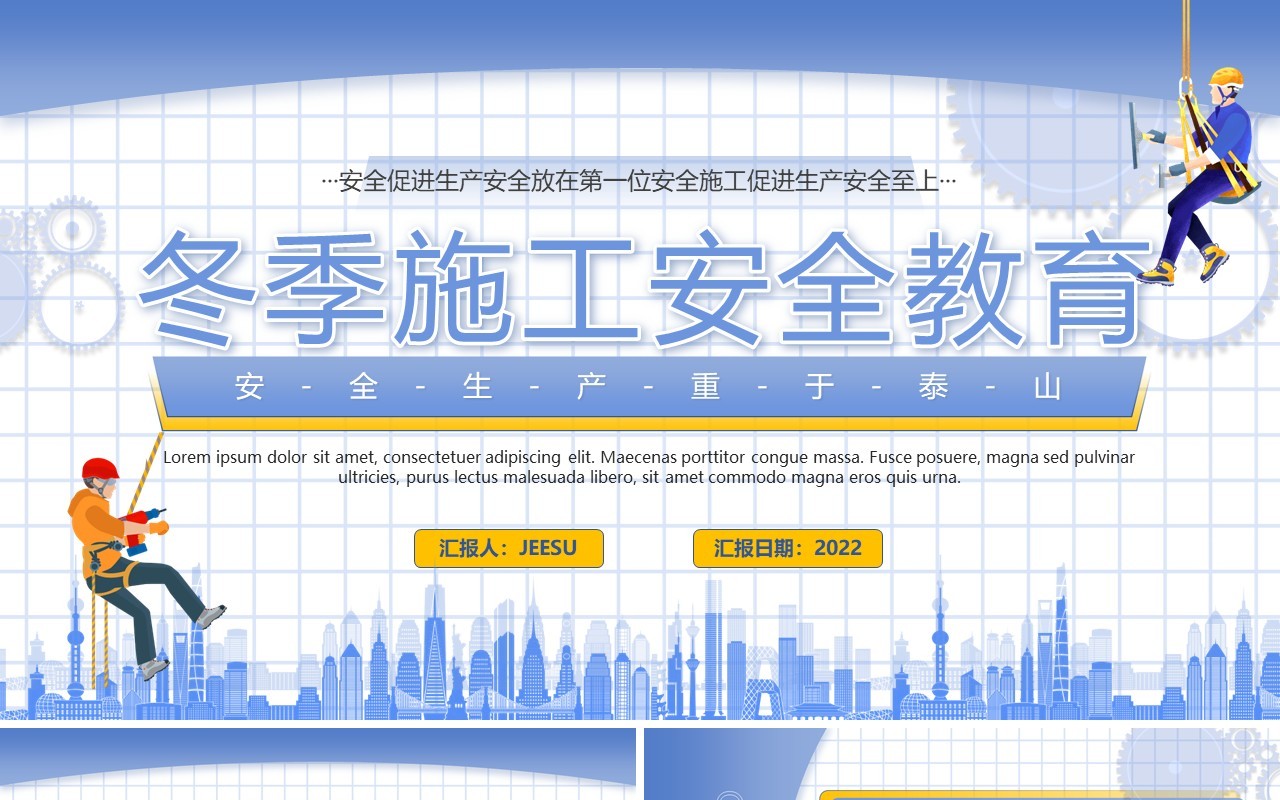Click the 安-全-生-产-重-于-泰-山 banner text
The height and width of the screenshot is (800, 1280).
[x=648, y=387]
